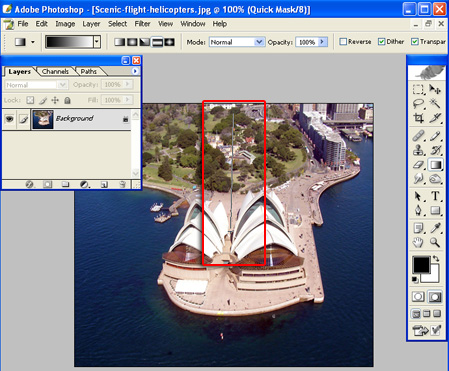Click the Delete layer trash icon
The height and width of the screenshot is (371, 449).
click(x=122, y=184)
